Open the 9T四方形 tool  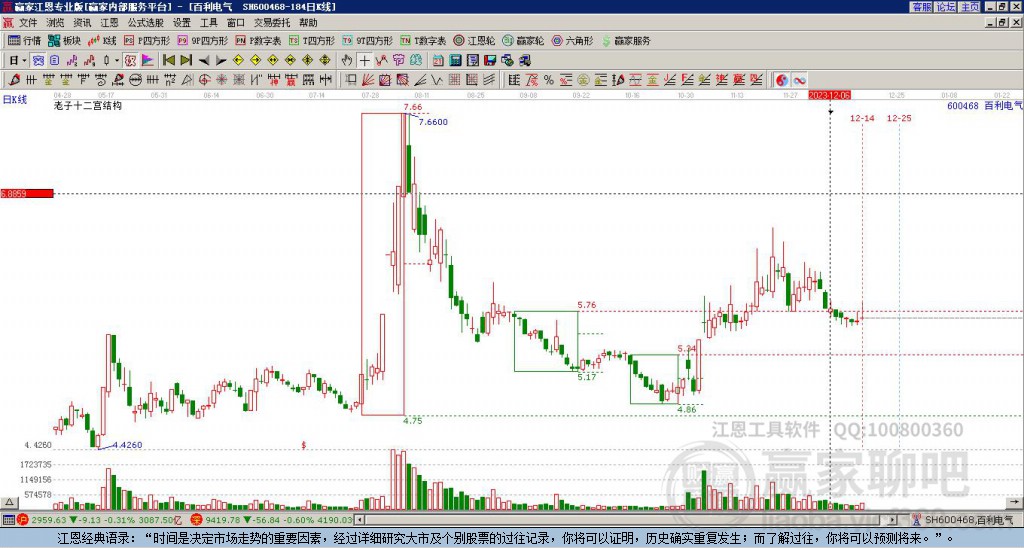click(x=368, y=40)
